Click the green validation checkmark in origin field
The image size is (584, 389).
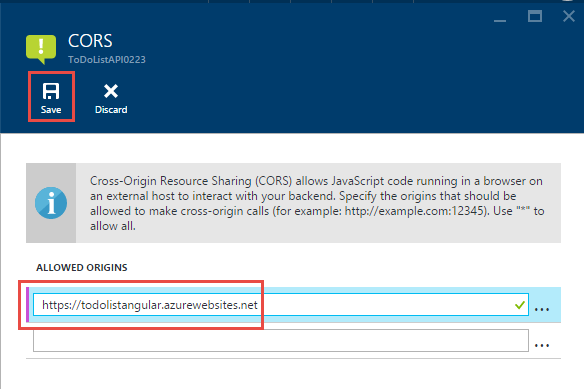click(x=520, y=305)
